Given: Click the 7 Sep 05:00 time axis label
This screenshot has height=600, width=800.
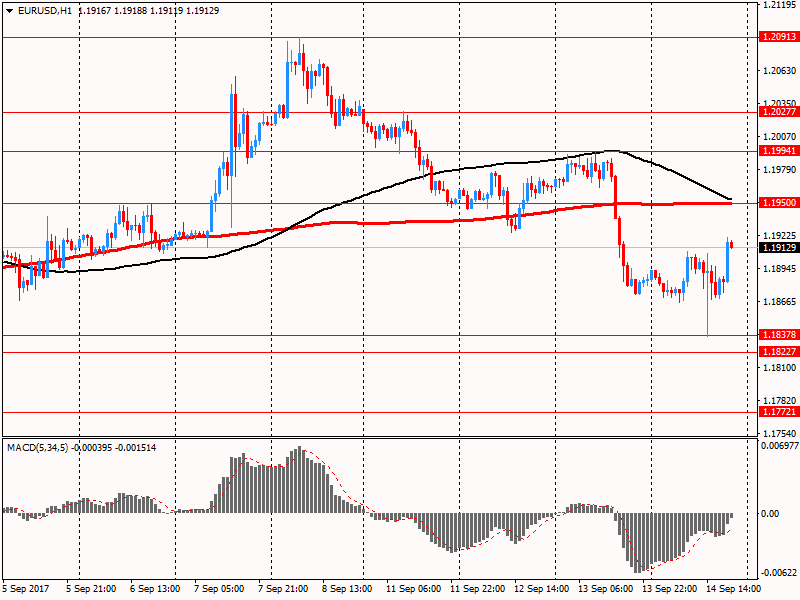Looking at the screenshot, I should 219,588.
